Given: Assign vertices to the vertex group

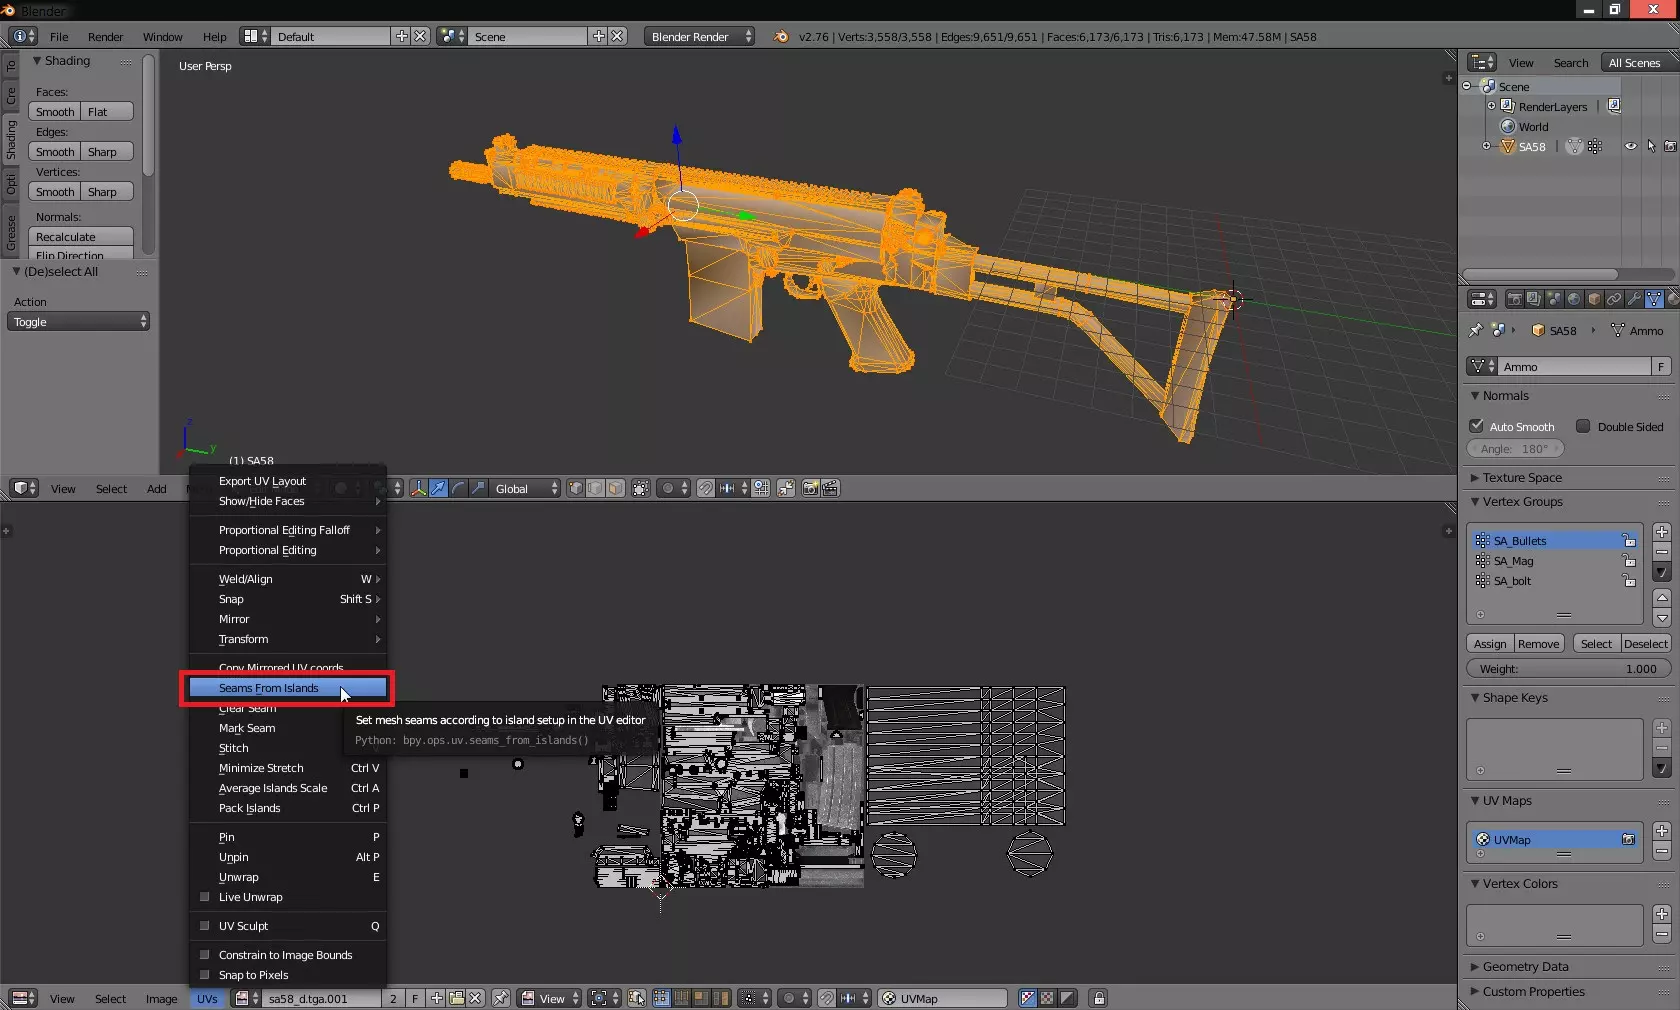Looking at the screenshot, I should pos(1490,644).
